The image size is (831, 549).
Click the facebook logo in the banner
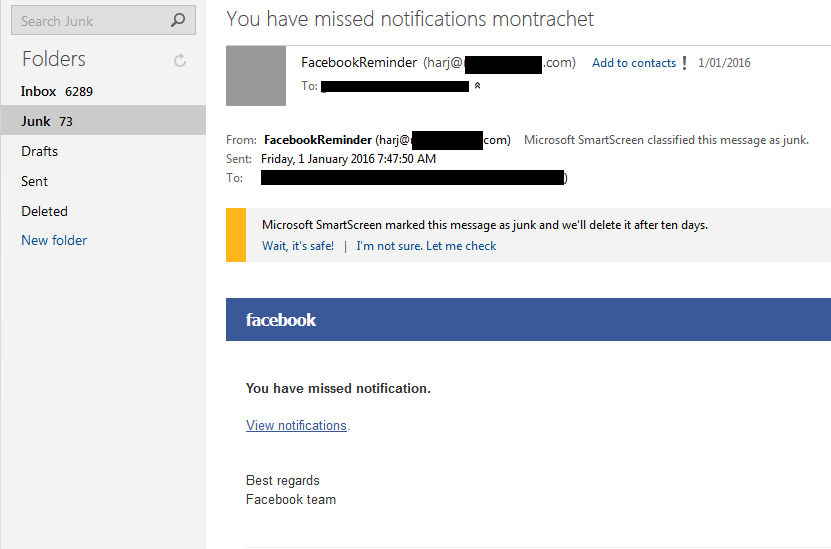point(281,320)
